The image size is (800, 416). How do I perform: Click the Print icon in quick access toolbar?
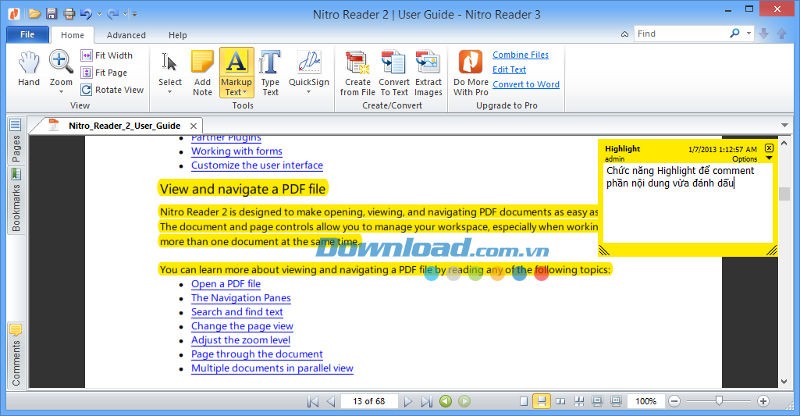click(69, 14)
